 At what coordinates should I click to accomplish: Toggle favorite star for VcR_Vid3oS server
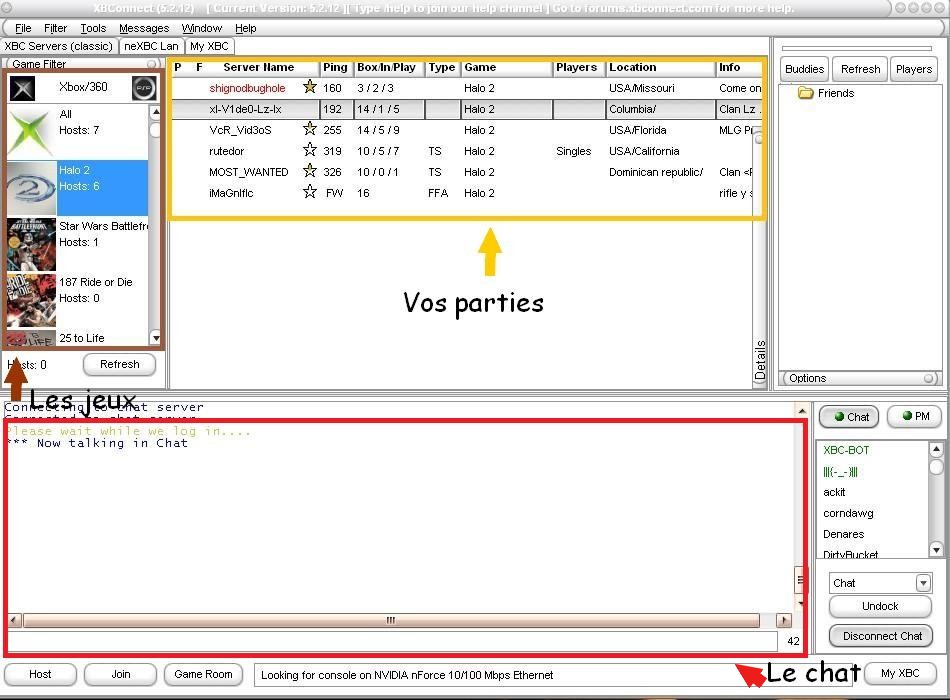[x=310, y=128]
